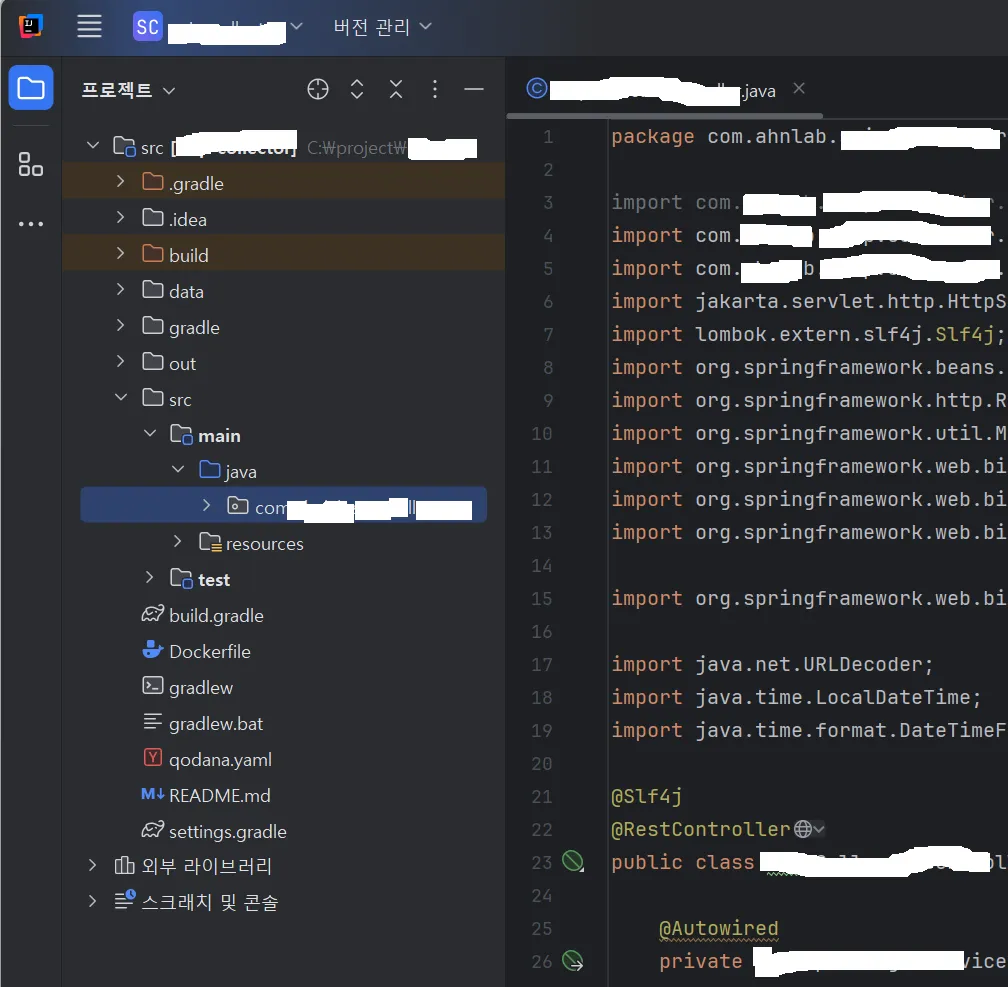
Task: Close the open java editor tab
Action: click(798, 89)
